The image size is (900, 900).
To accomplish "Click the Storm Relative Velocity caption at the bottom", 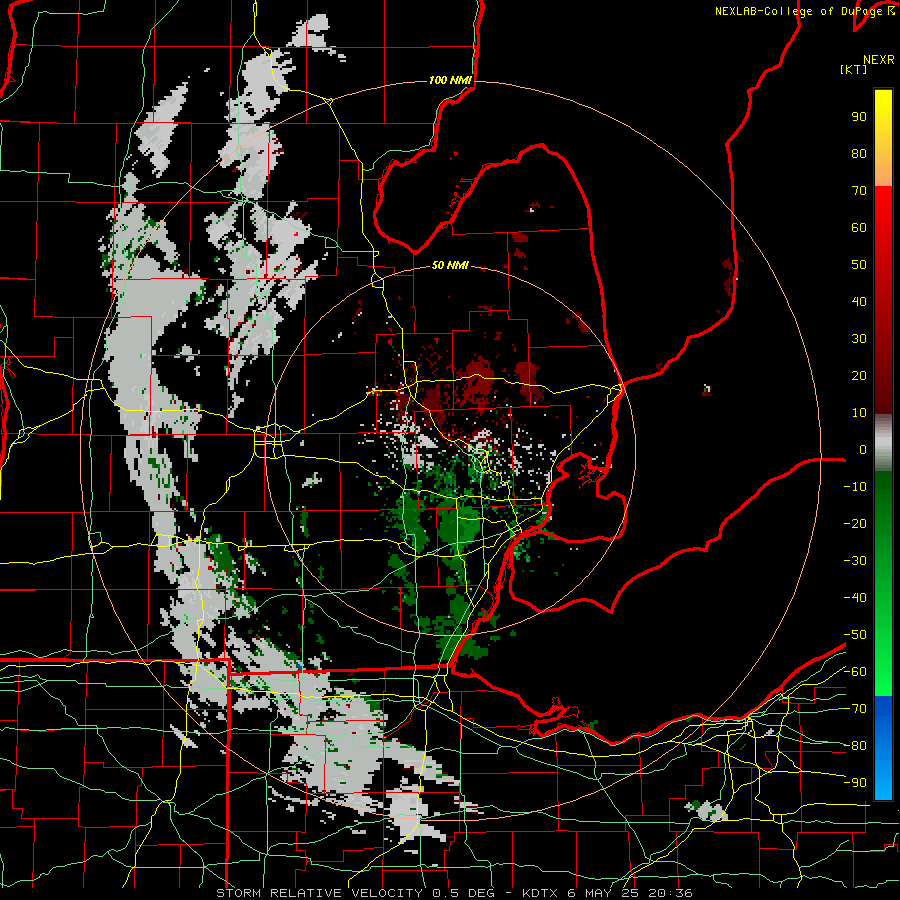I will point(454,893).
